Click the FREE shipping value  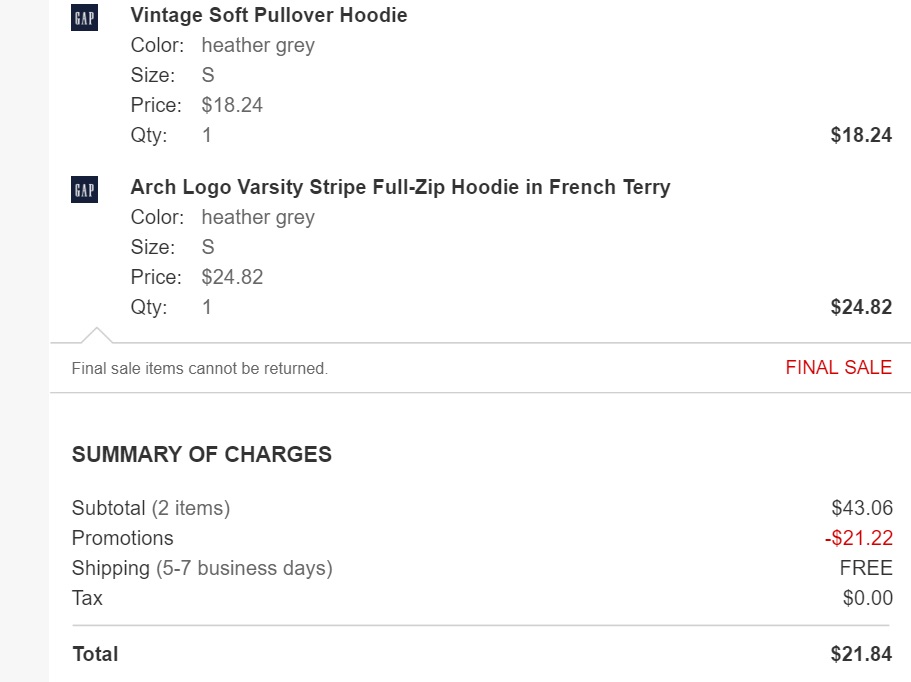(x=866, y=568)
